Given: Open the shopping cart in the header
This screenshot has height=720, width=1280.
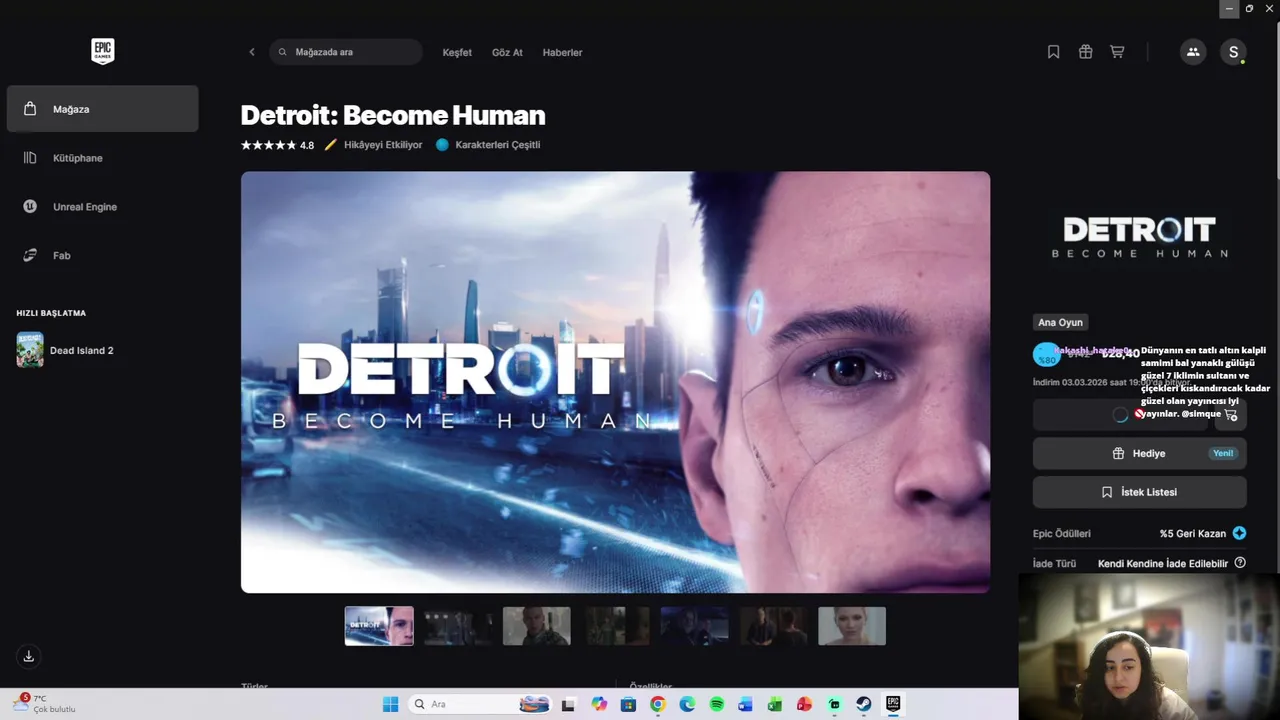Looking at the screenshot, I should [1117, 52].
